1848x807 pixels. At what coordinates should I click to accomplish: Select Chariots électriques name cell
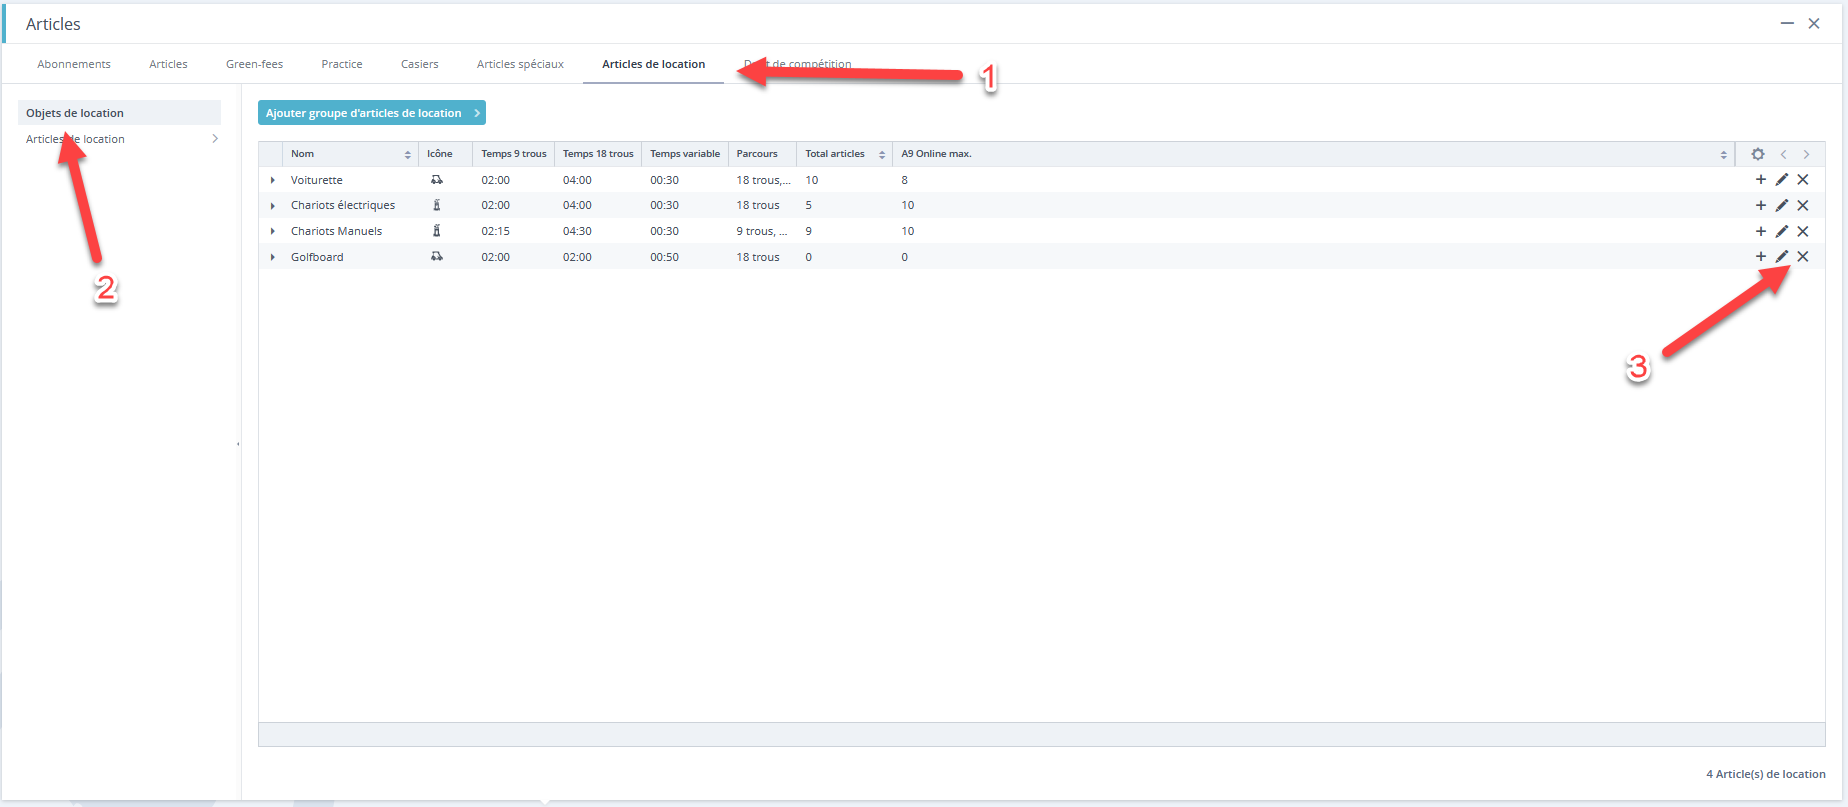pos(343,205)
